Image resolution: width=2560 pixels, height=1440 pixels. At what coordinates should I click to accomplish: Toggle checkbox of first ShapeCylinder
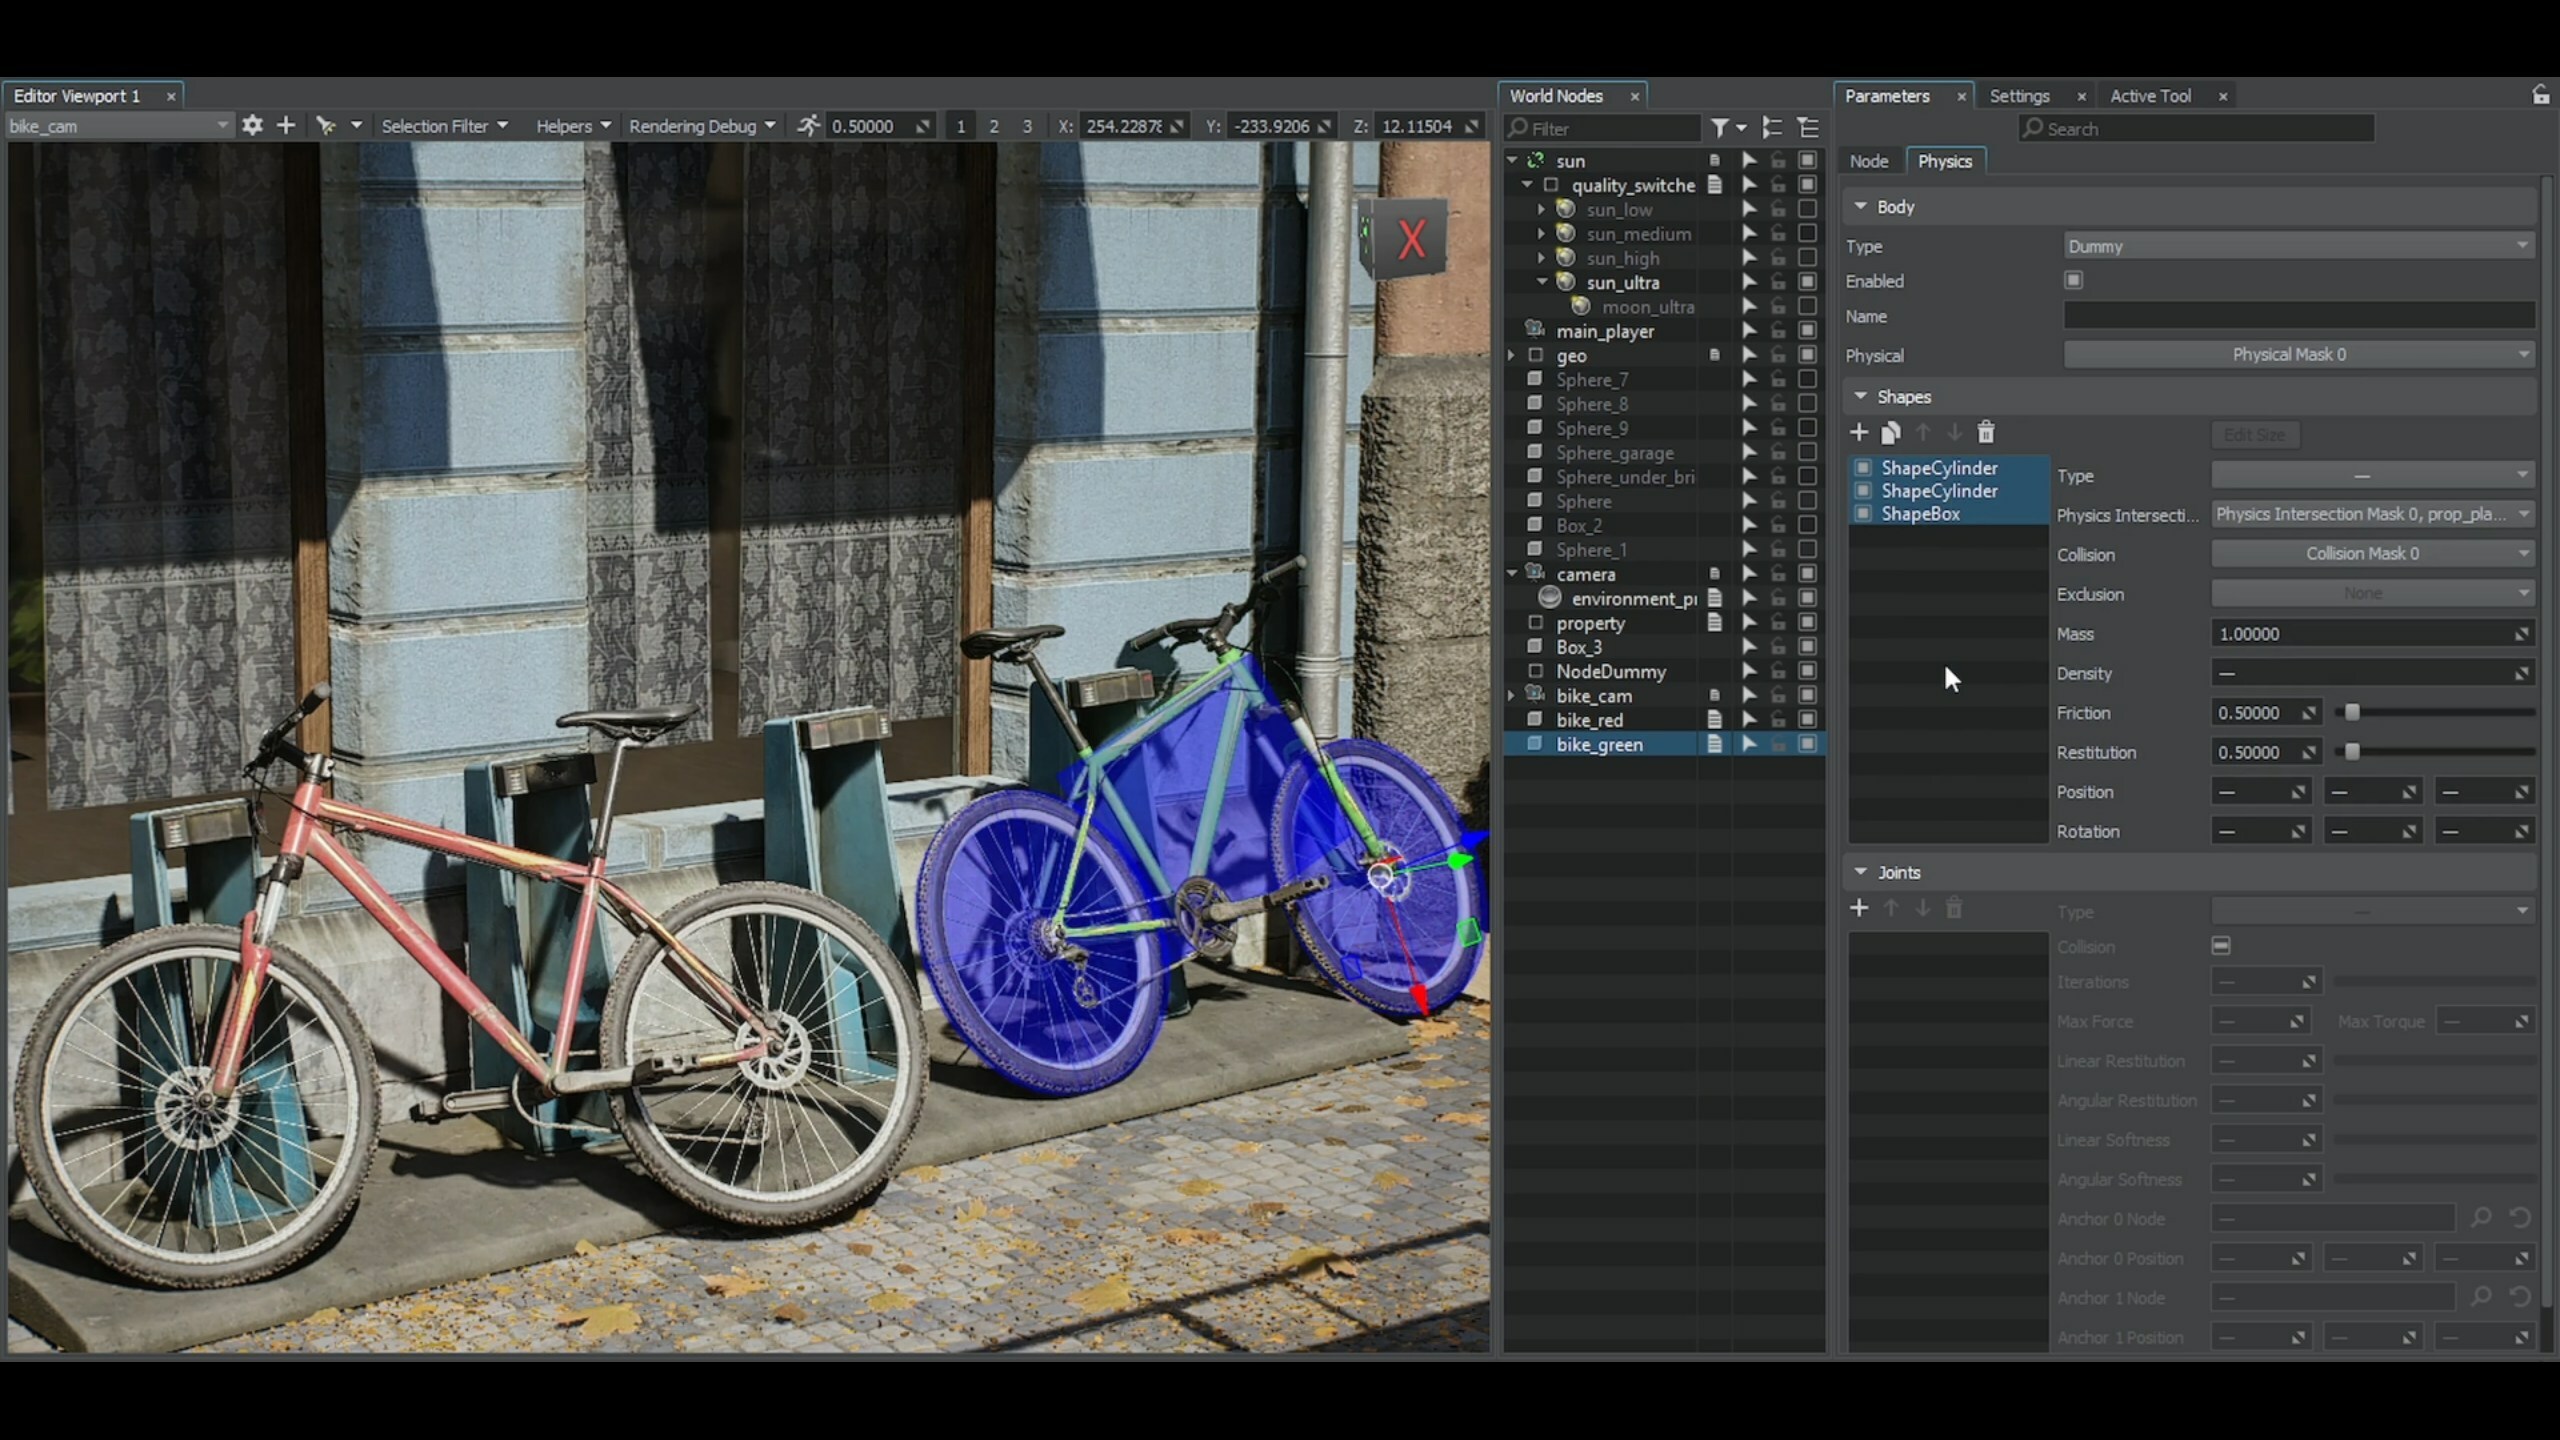[x=1863, y=468]
